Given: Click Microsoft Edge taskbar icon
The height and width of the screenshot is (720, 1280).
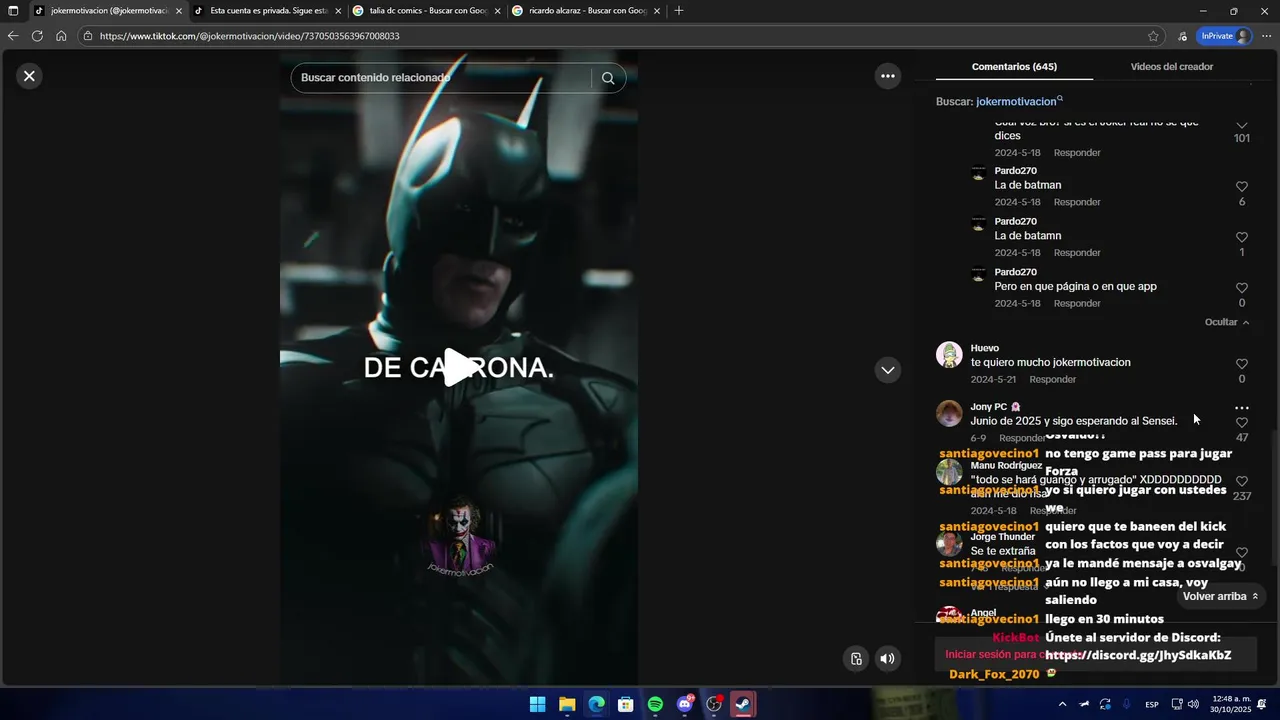Looking at the screenshot, I should click(x=596, y=704).
